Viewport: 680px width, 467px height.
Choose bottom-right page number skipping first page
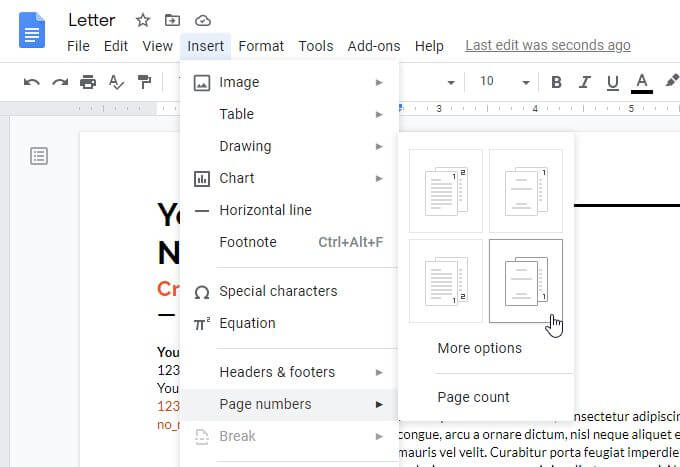[x=526, y=281]
